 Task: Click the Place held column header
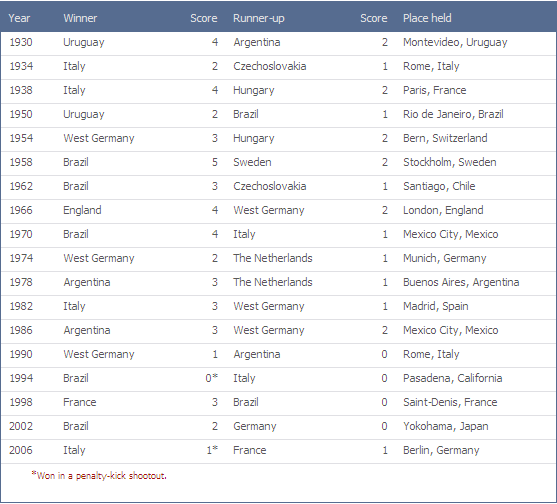click(x=427, y=18)
